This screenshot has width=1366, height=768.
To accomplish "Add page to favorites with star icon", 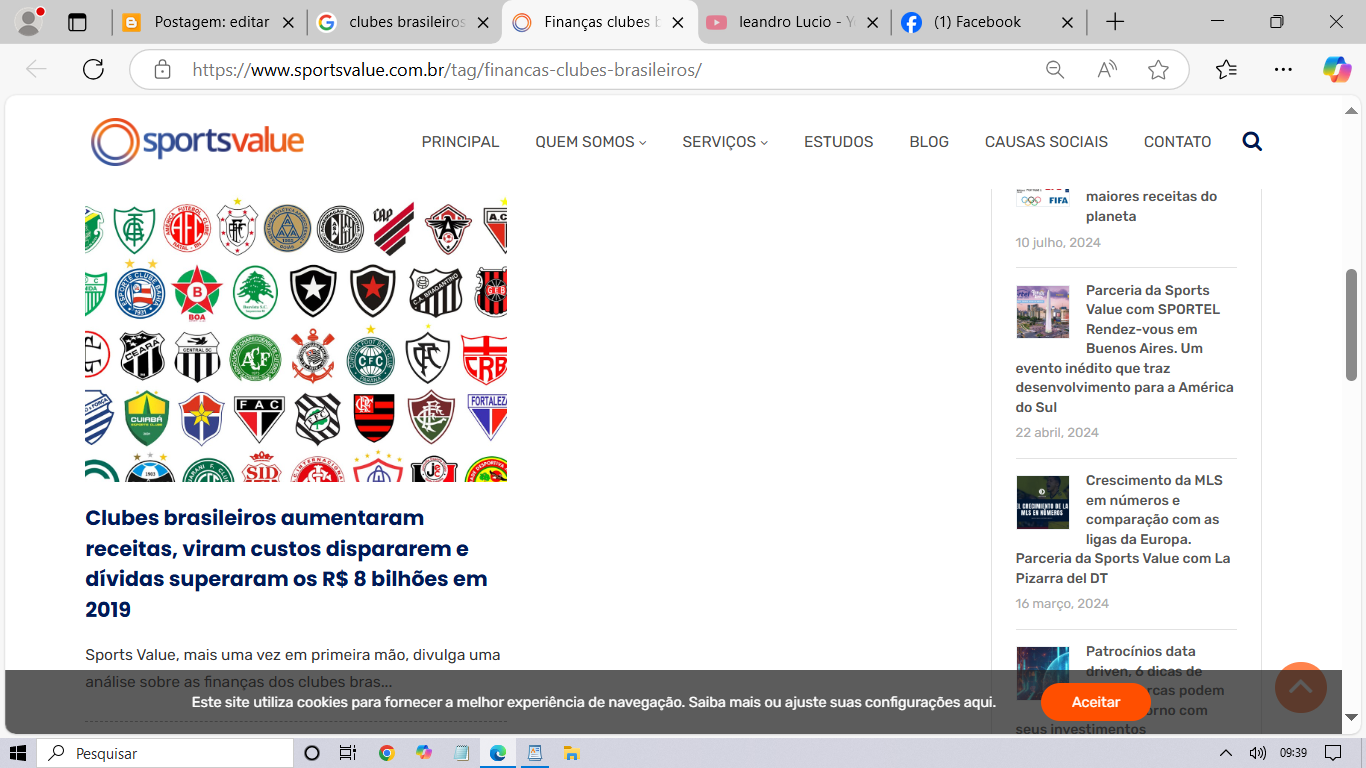I will [x=1158, y=69].
